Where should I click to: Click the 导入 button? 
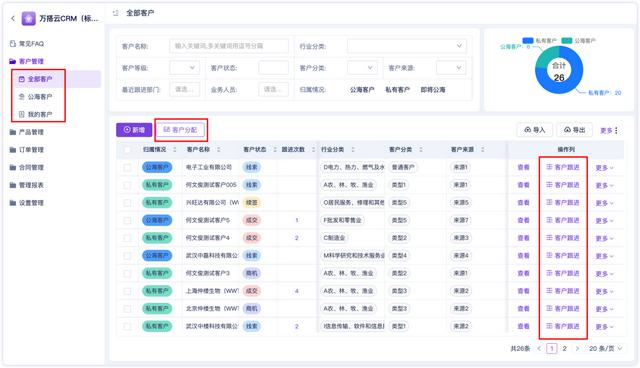tap(535, 130)
